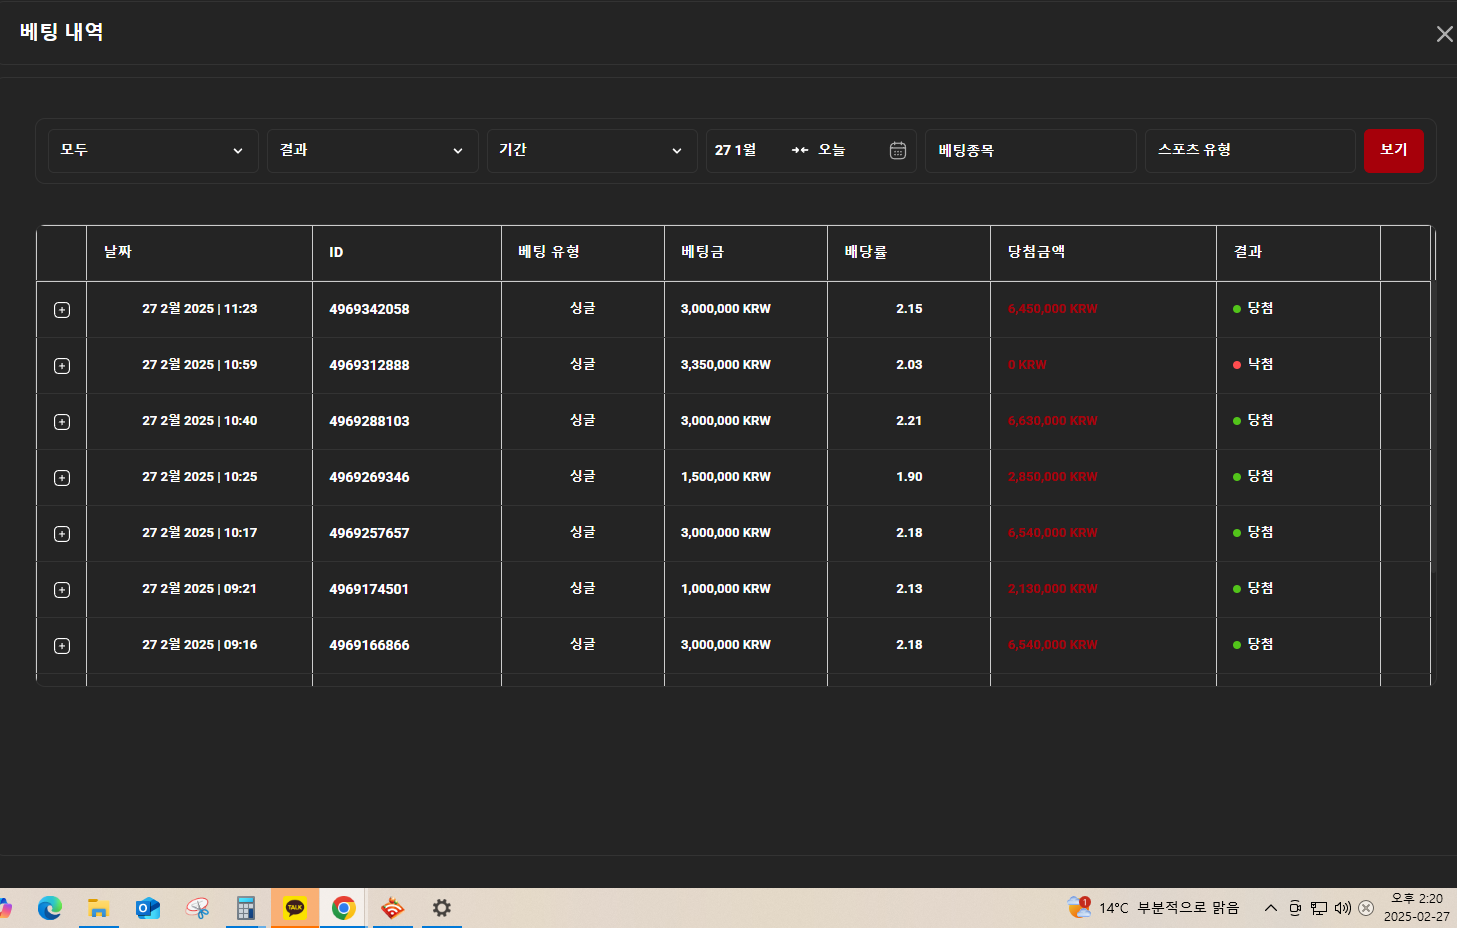
Task: Click the 스포츠 유형 input field
Action: click(1249, 150)
